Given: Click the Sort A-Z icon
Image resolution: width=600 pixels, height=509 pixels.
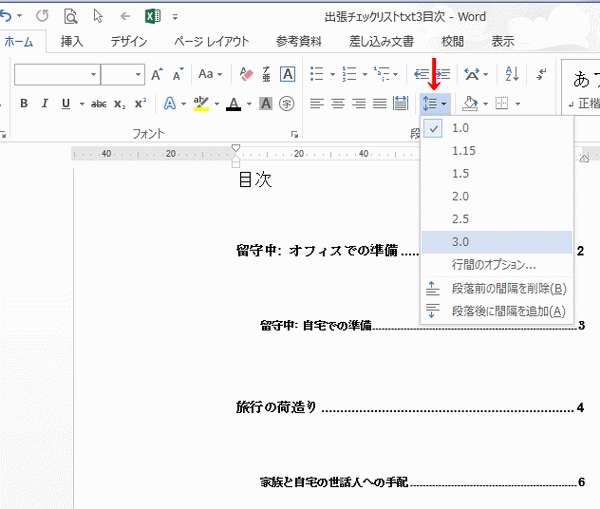Looking at the screenshot, I should [512, 74].
